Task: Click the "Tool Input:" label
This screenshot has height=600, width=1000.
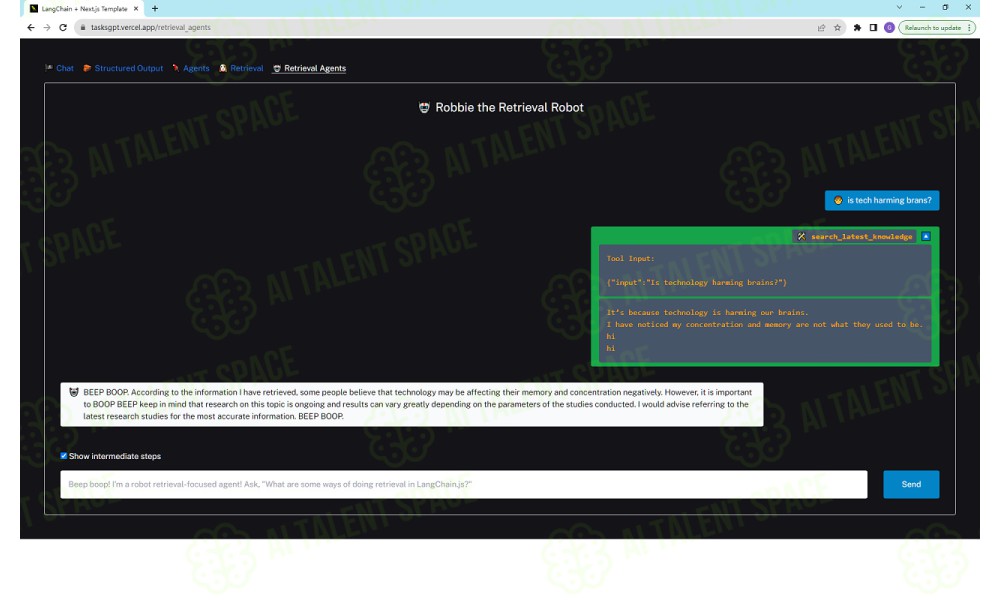Action: click(x=630, y=259)
